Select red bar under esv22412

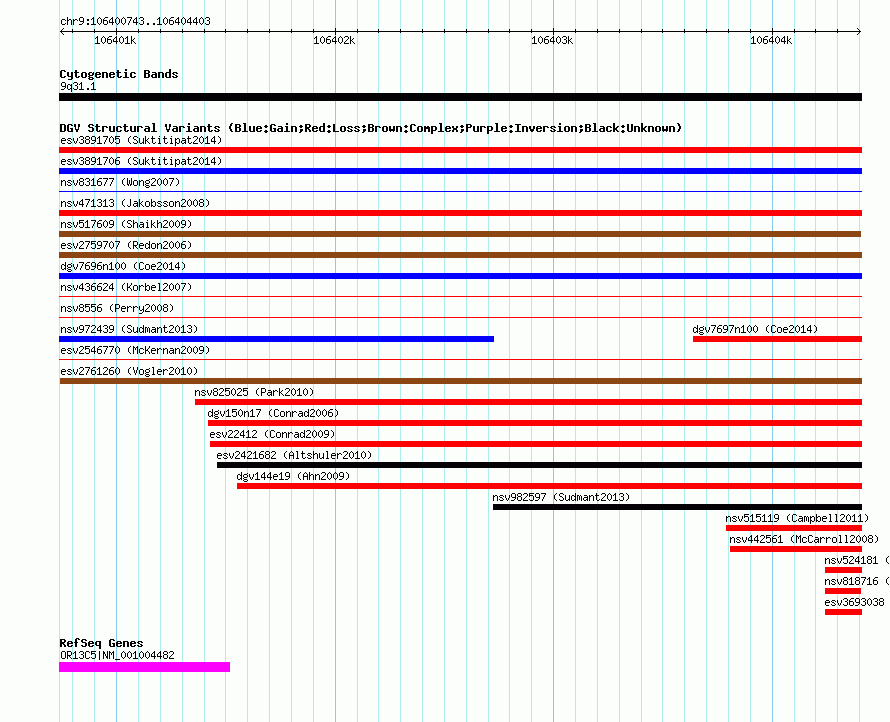coord(536,444)
